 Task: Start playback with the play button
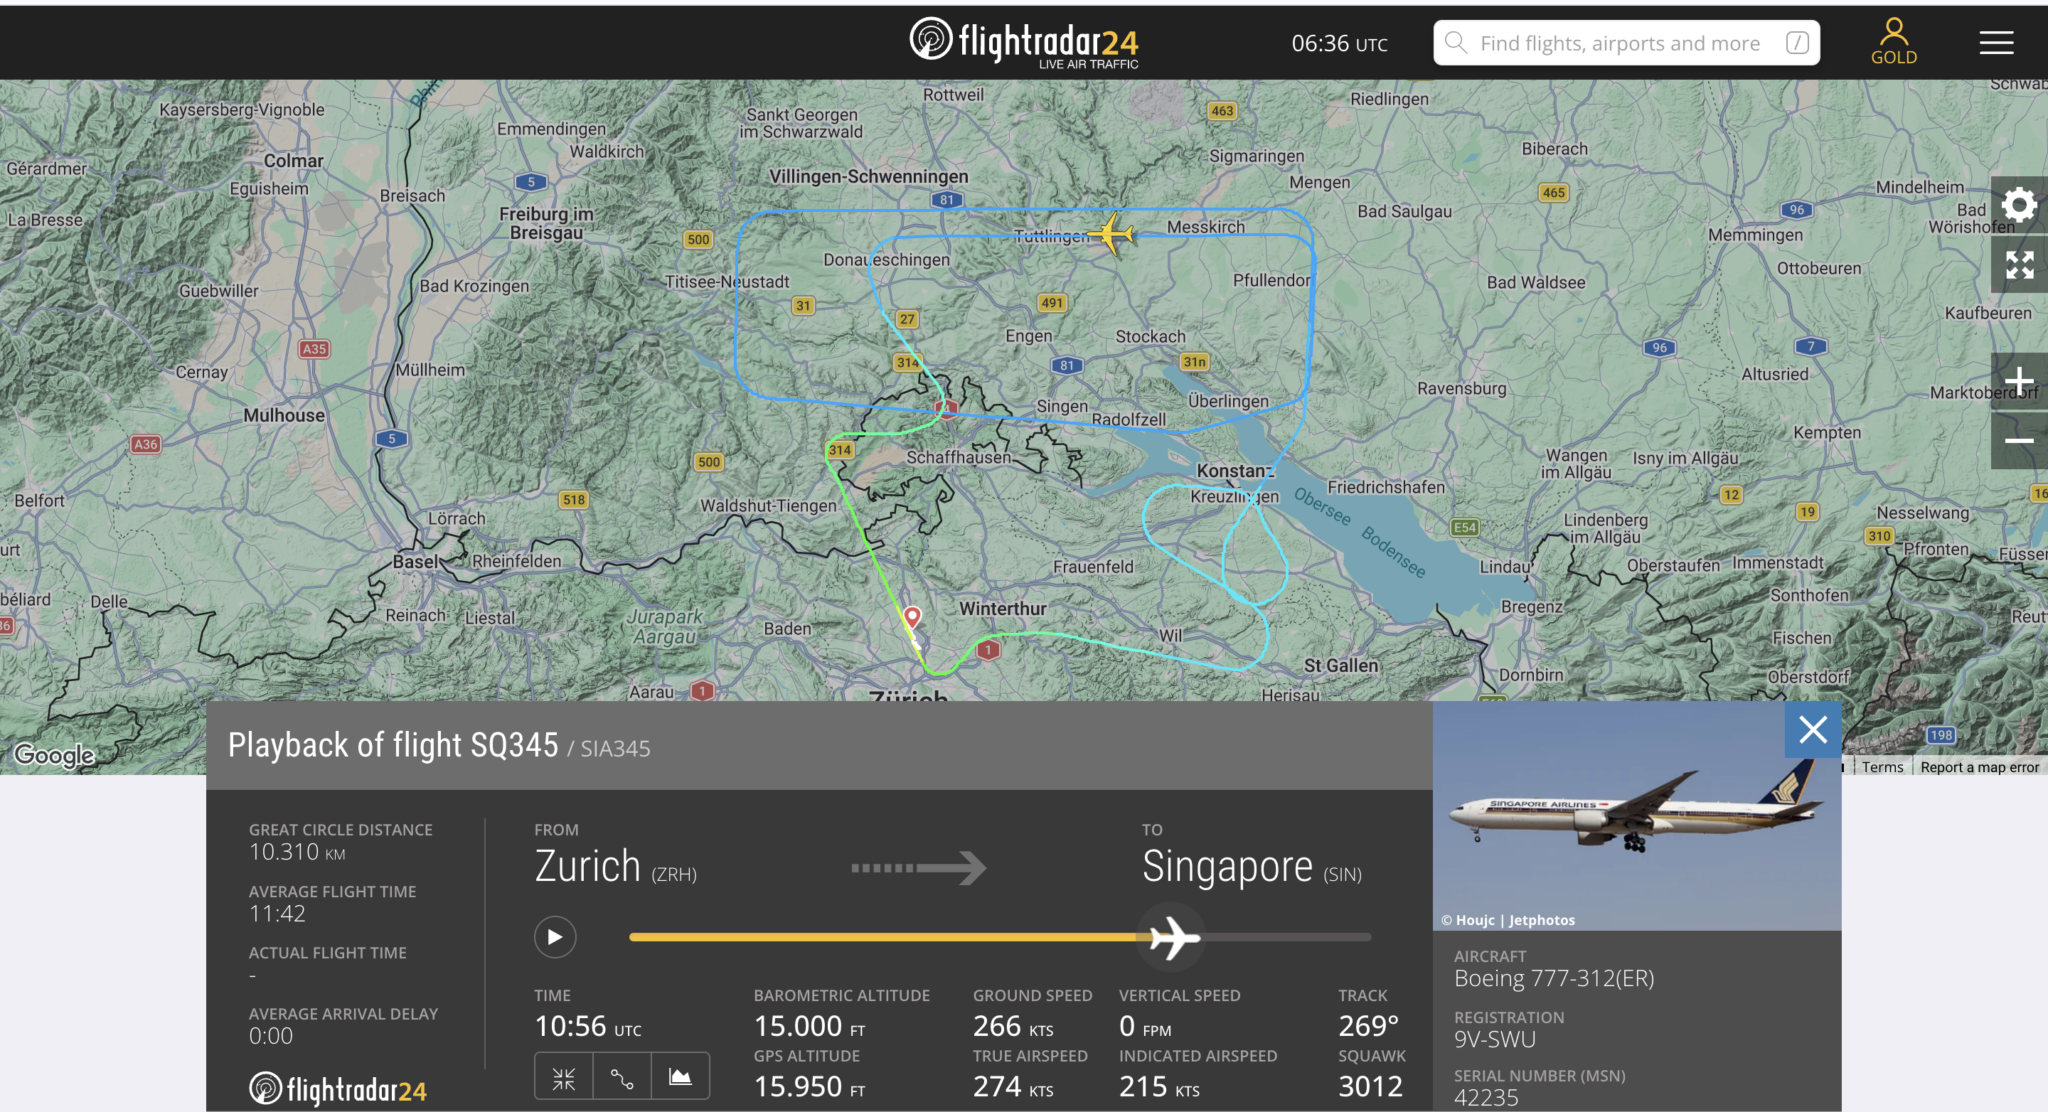coord(555,937)
